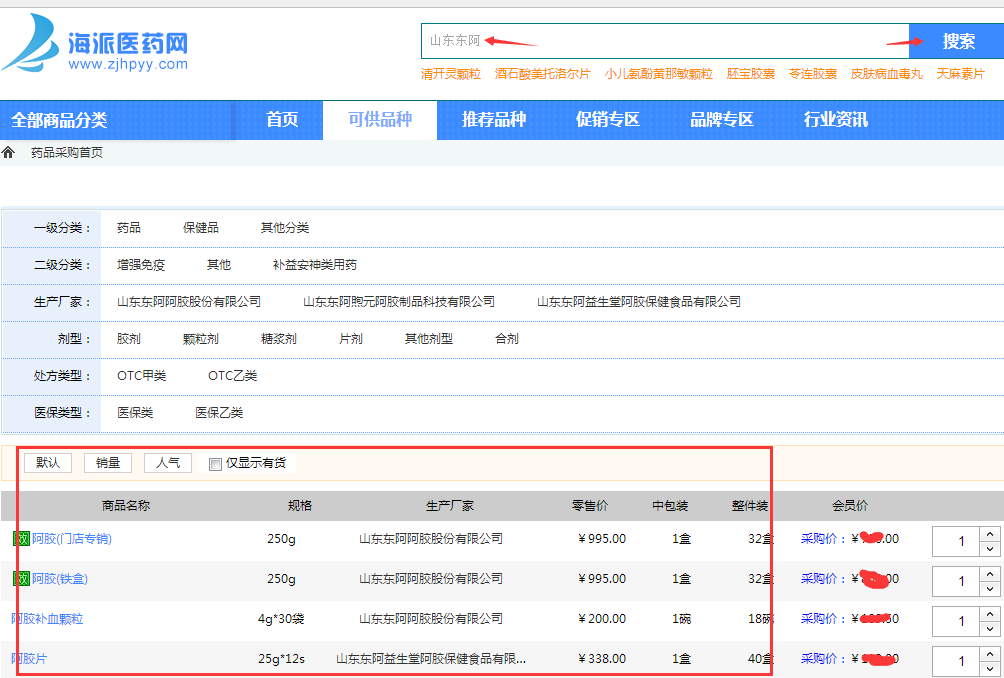Sort results by 人气

tap(168, 462)
